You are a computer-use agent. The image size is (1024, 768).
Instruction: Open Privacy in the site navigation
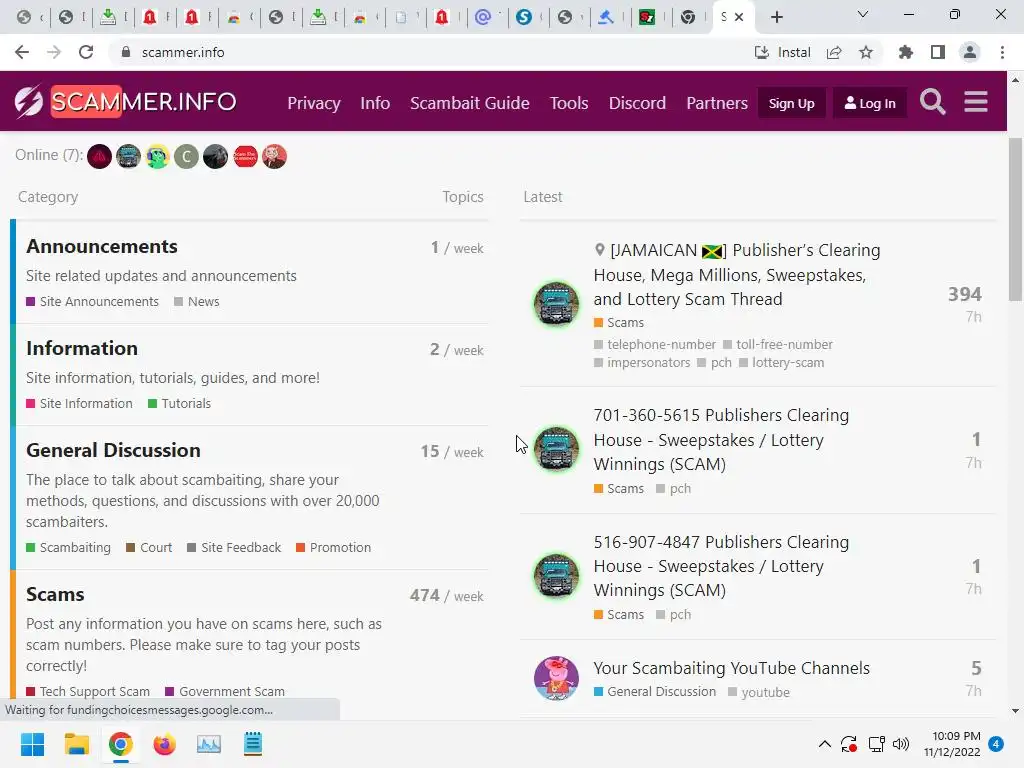click(x=314, y=103)
